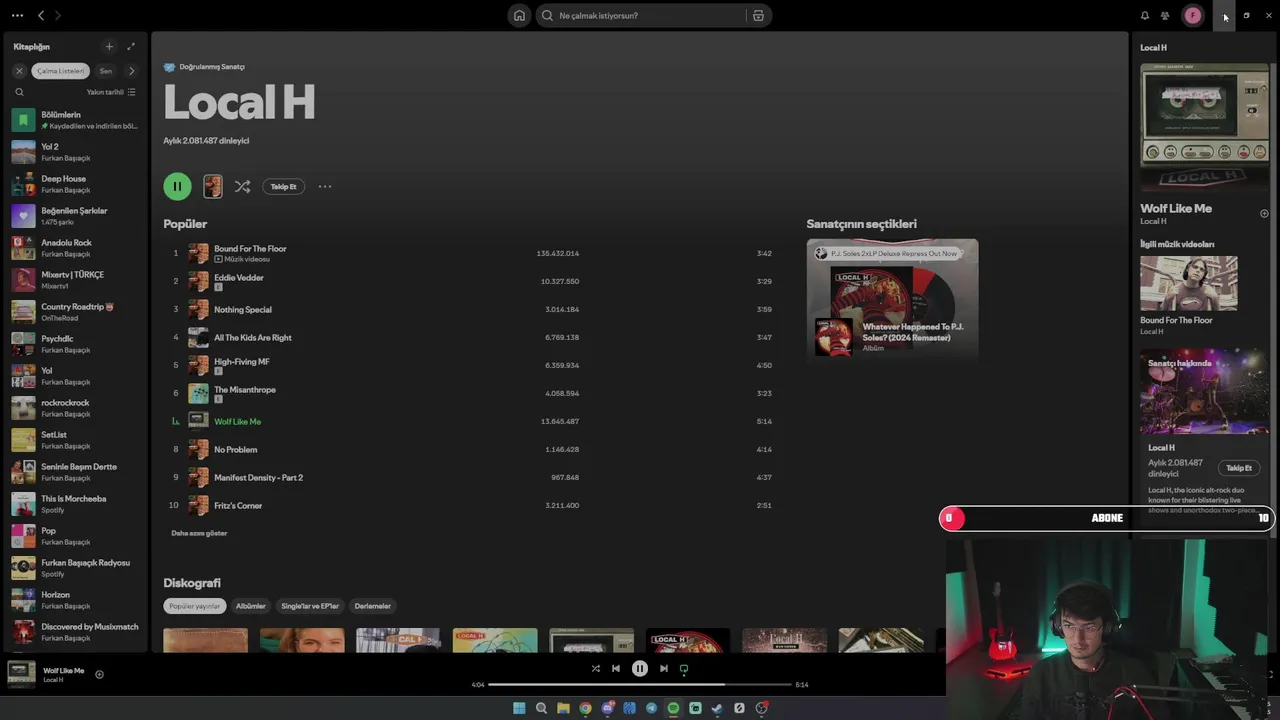Viewport: 1280px width, 720px height.
Task: Switch to the Albümler discography chip
Action: 250,606
